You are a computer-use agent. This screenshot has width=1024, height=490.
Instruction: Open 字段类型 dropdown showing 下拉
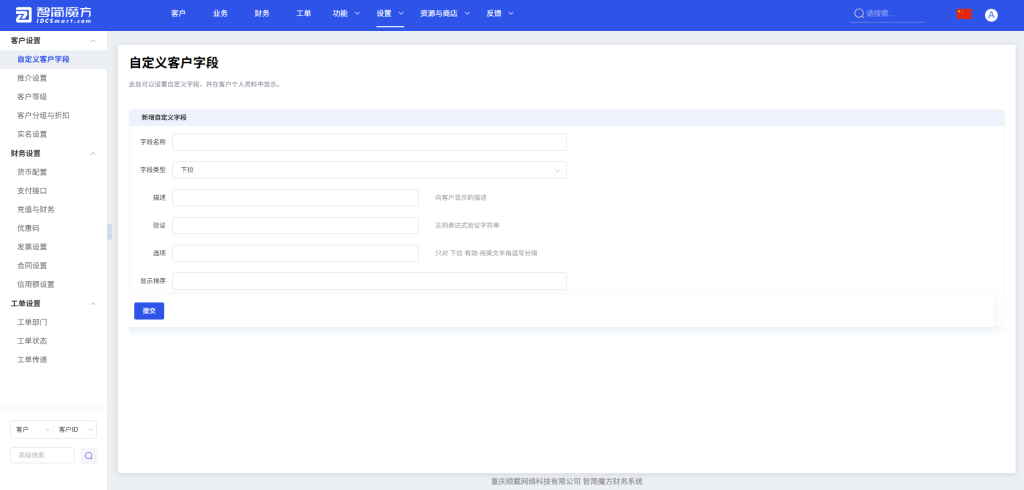pyautogui.click(x=369, y=170)
